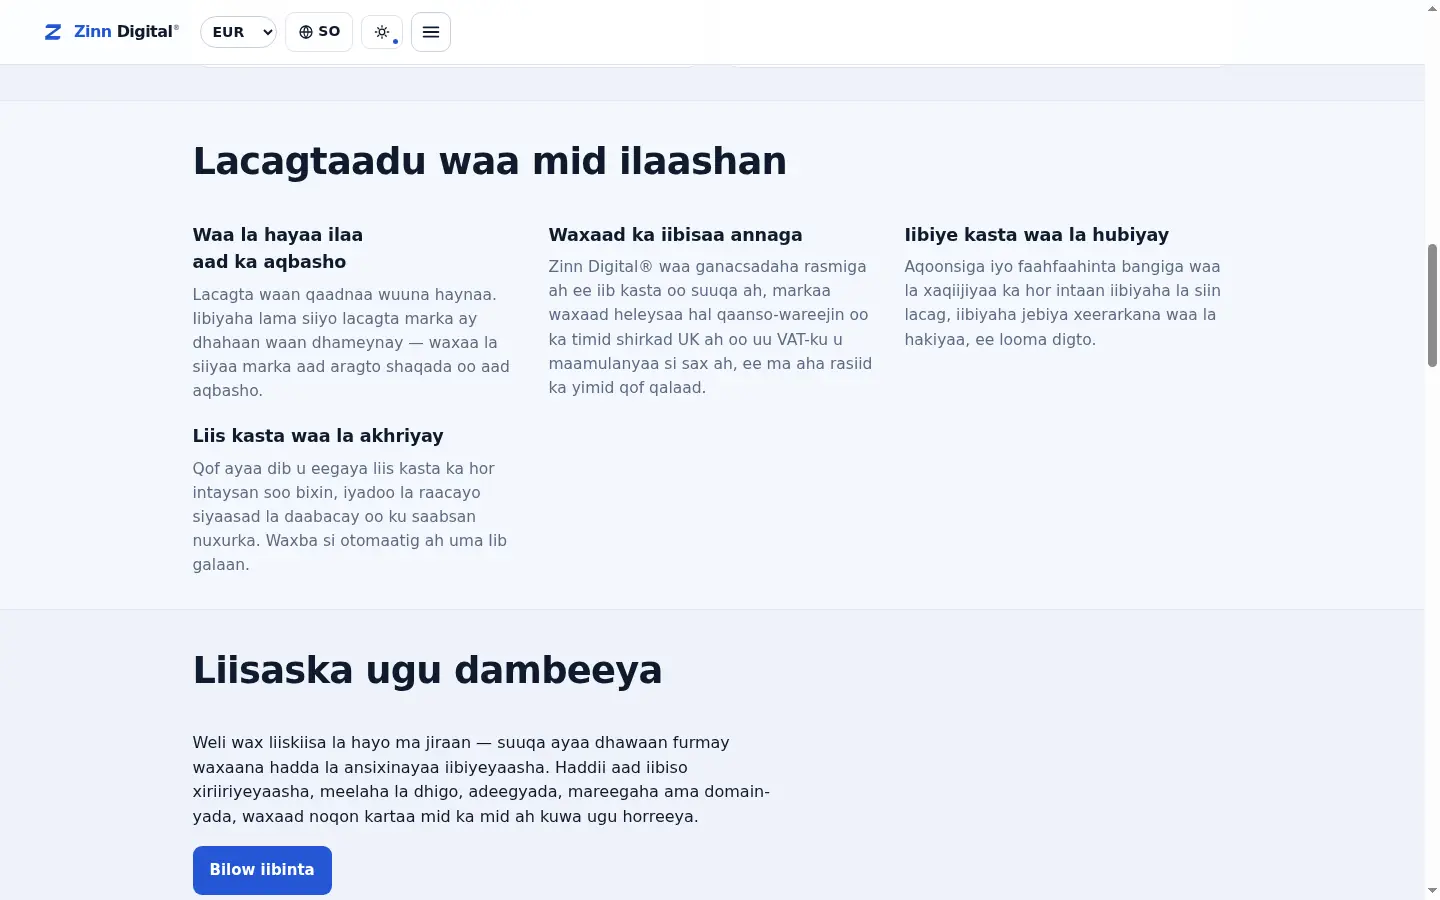The image size is (1440, 900).
Task: Click the heading Liisaska ugu dambeeya
Action: [428, 670]
